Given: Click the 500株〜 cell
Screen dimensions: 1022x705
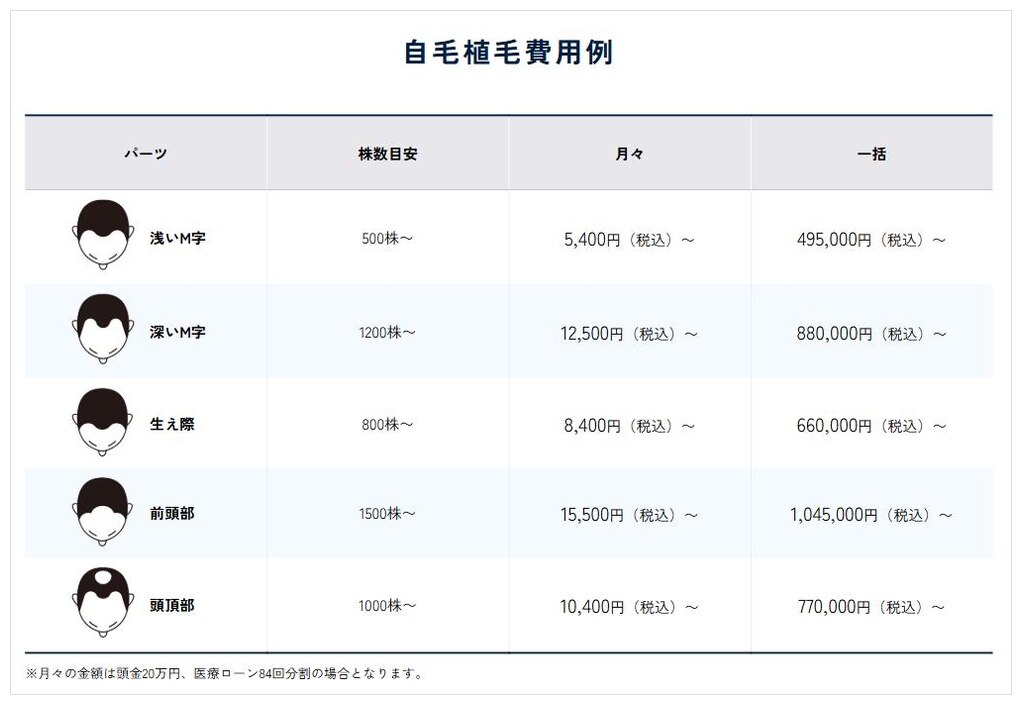Looking at the screenshot, I should [x=388, y=238].
